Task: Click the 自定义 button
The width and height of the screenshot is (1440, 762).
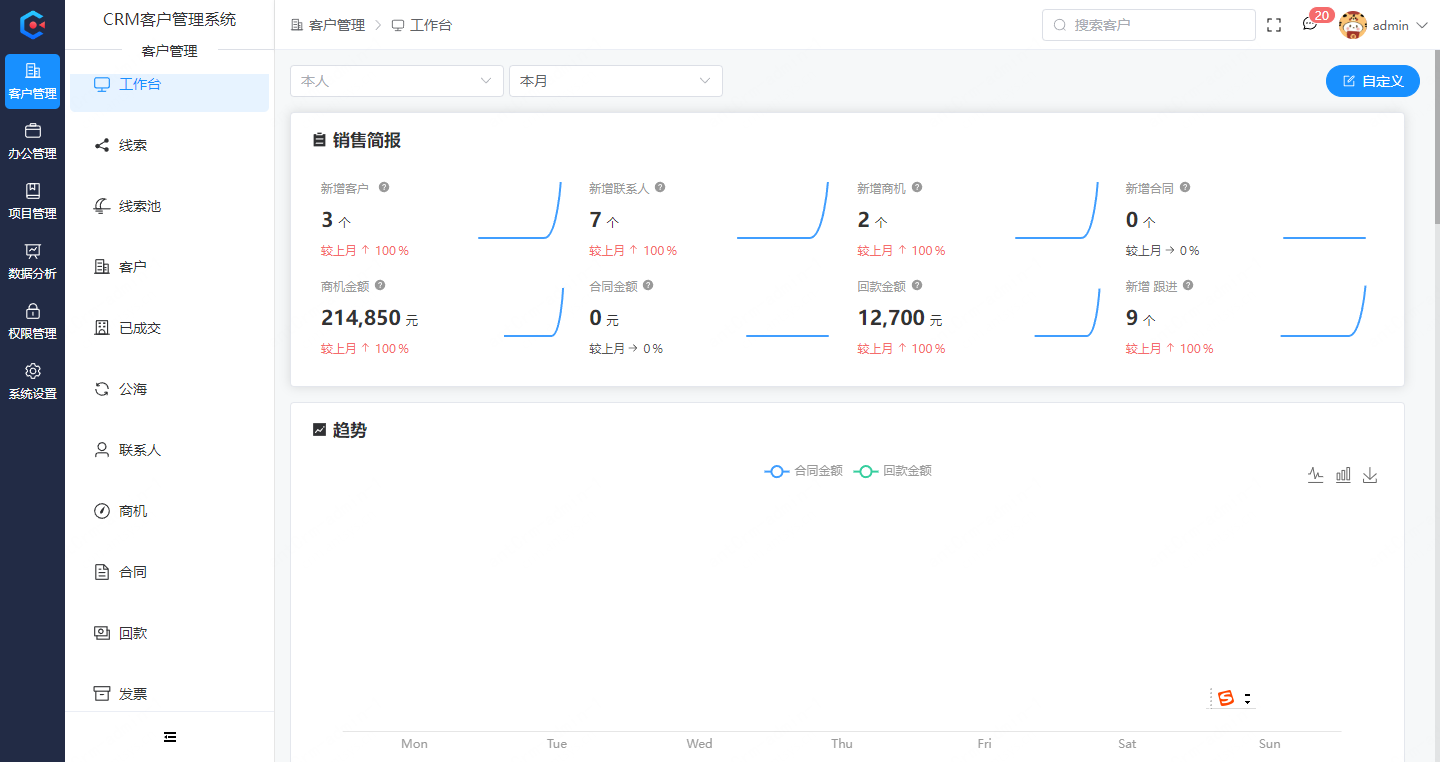Action: point(1373,81)
